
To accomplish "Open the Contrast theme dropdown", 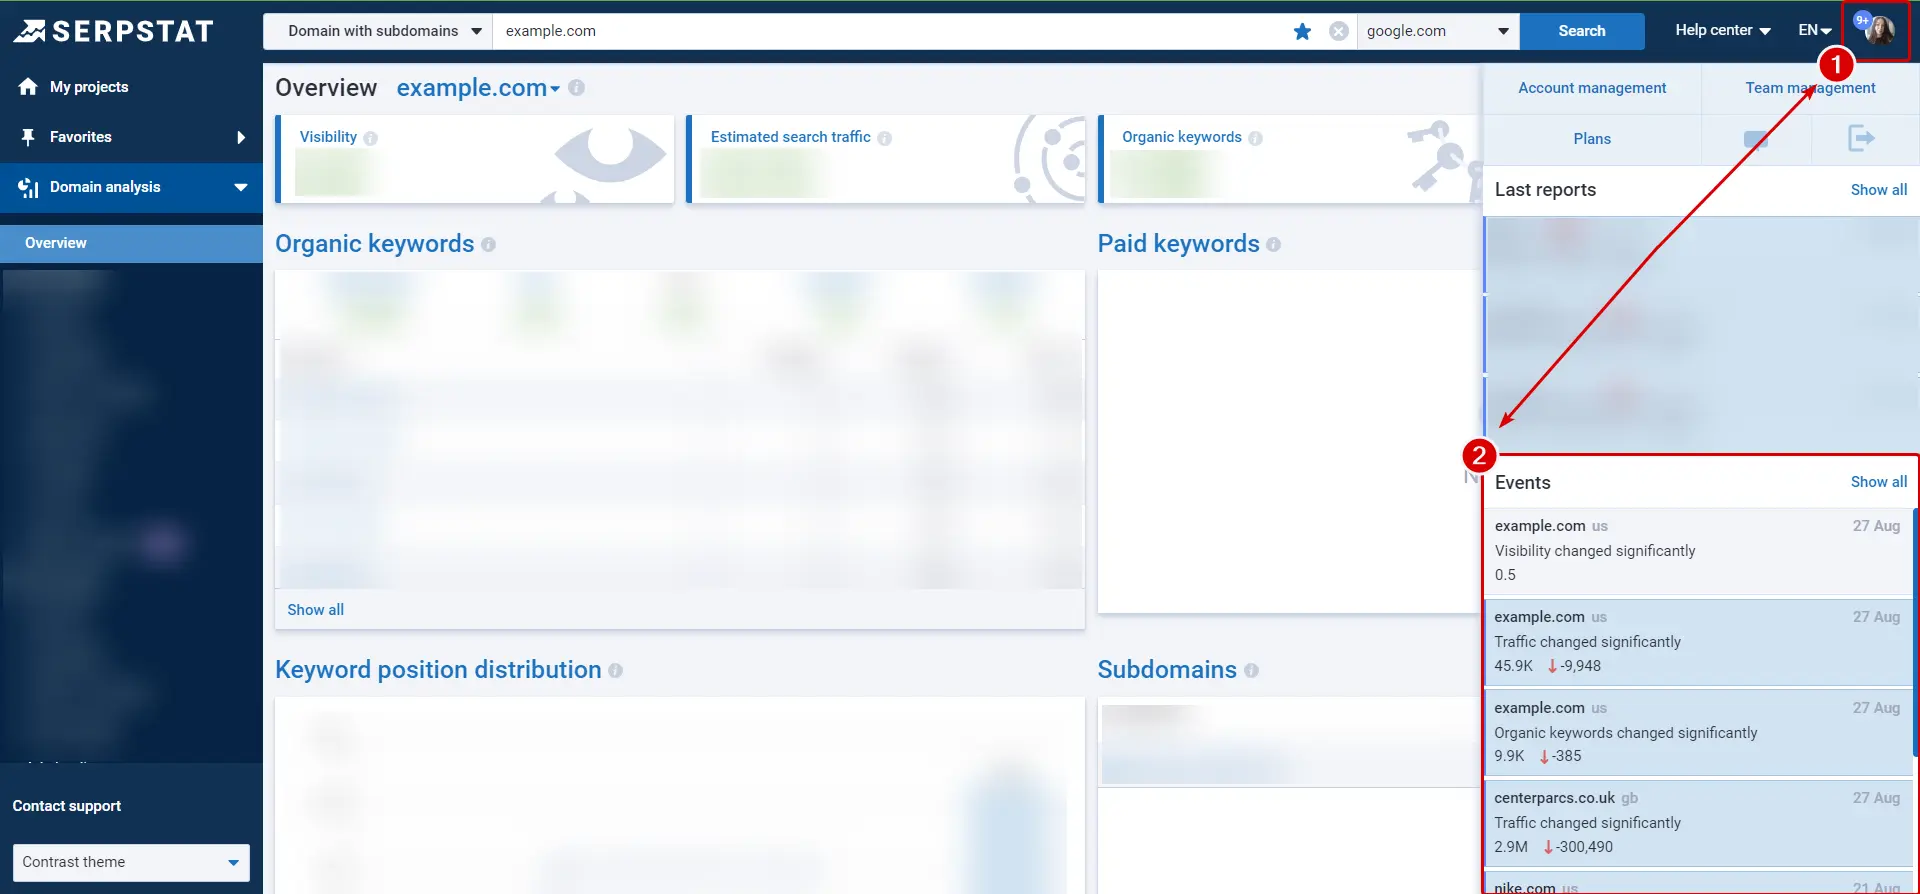I will 131,862.
